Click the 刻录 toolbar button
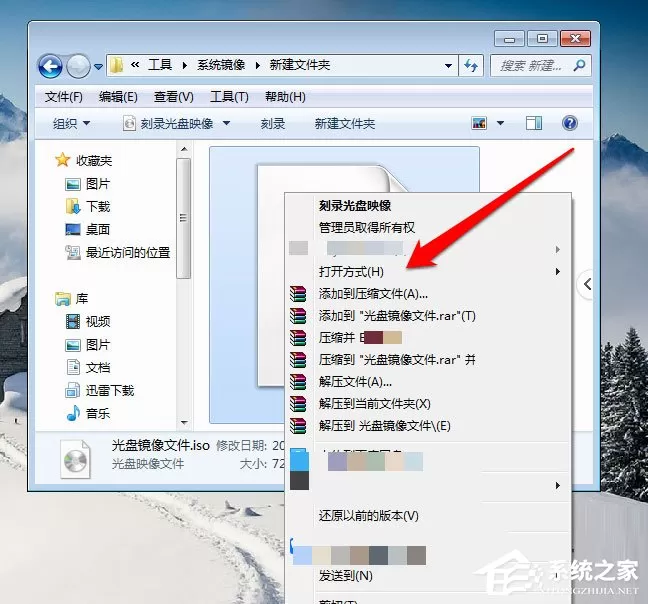Image resolution: width=648 pixels, height=604 pixels. coord(273,124)
